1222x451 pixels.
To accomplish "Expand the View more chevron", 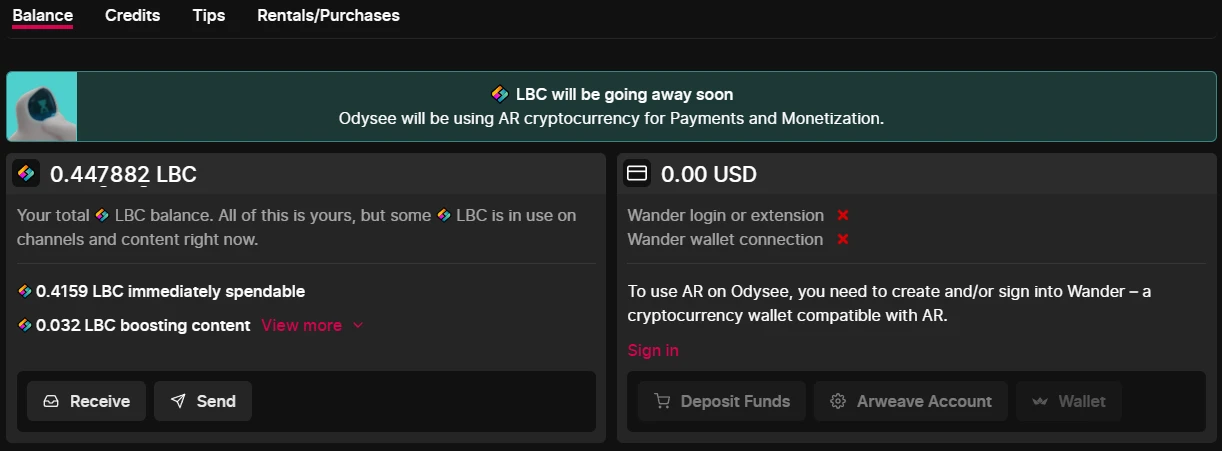I will (358, 325).
